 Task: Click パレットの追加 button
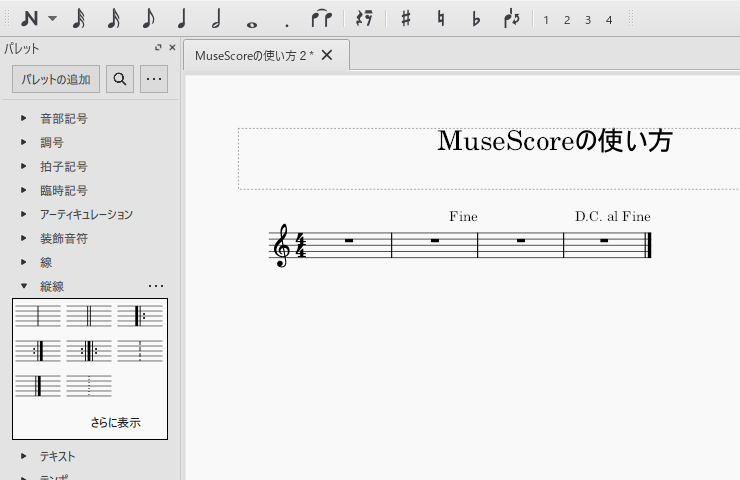pos(56,79)
